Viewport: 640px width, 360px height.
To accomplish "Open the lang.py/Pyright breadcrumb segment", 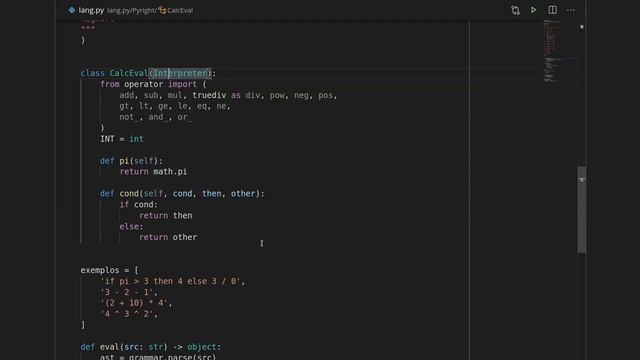I will pyautogui.click(x=131, y=11).
